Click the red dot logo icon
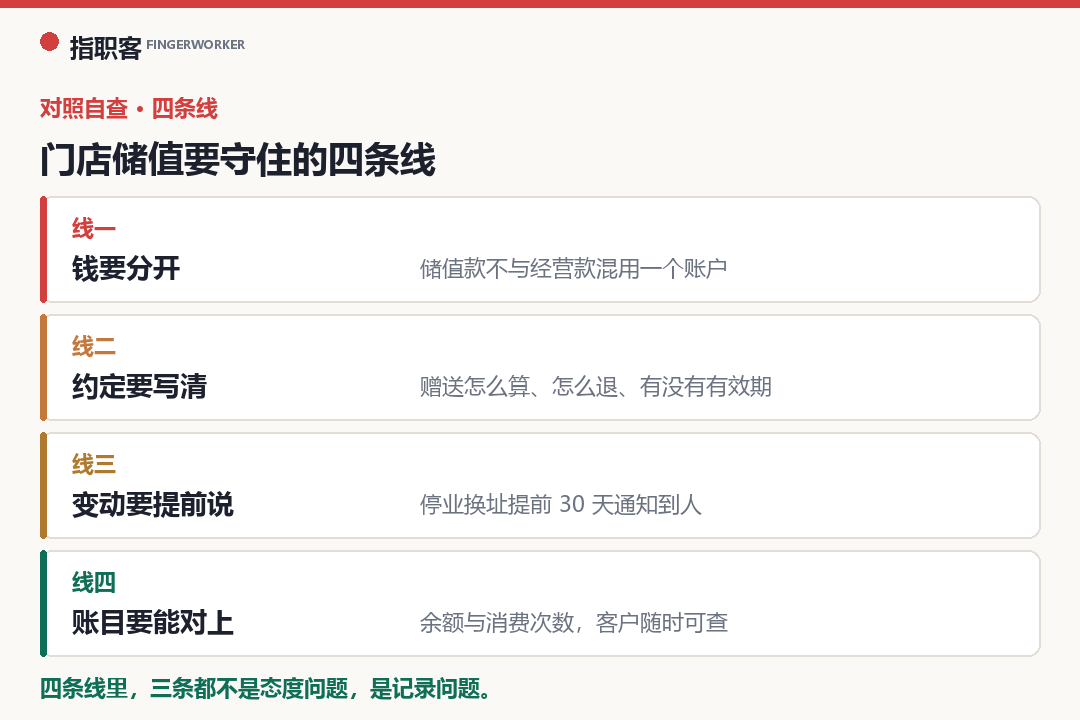This screenshot has height=720, width=1080. [50, 42]
